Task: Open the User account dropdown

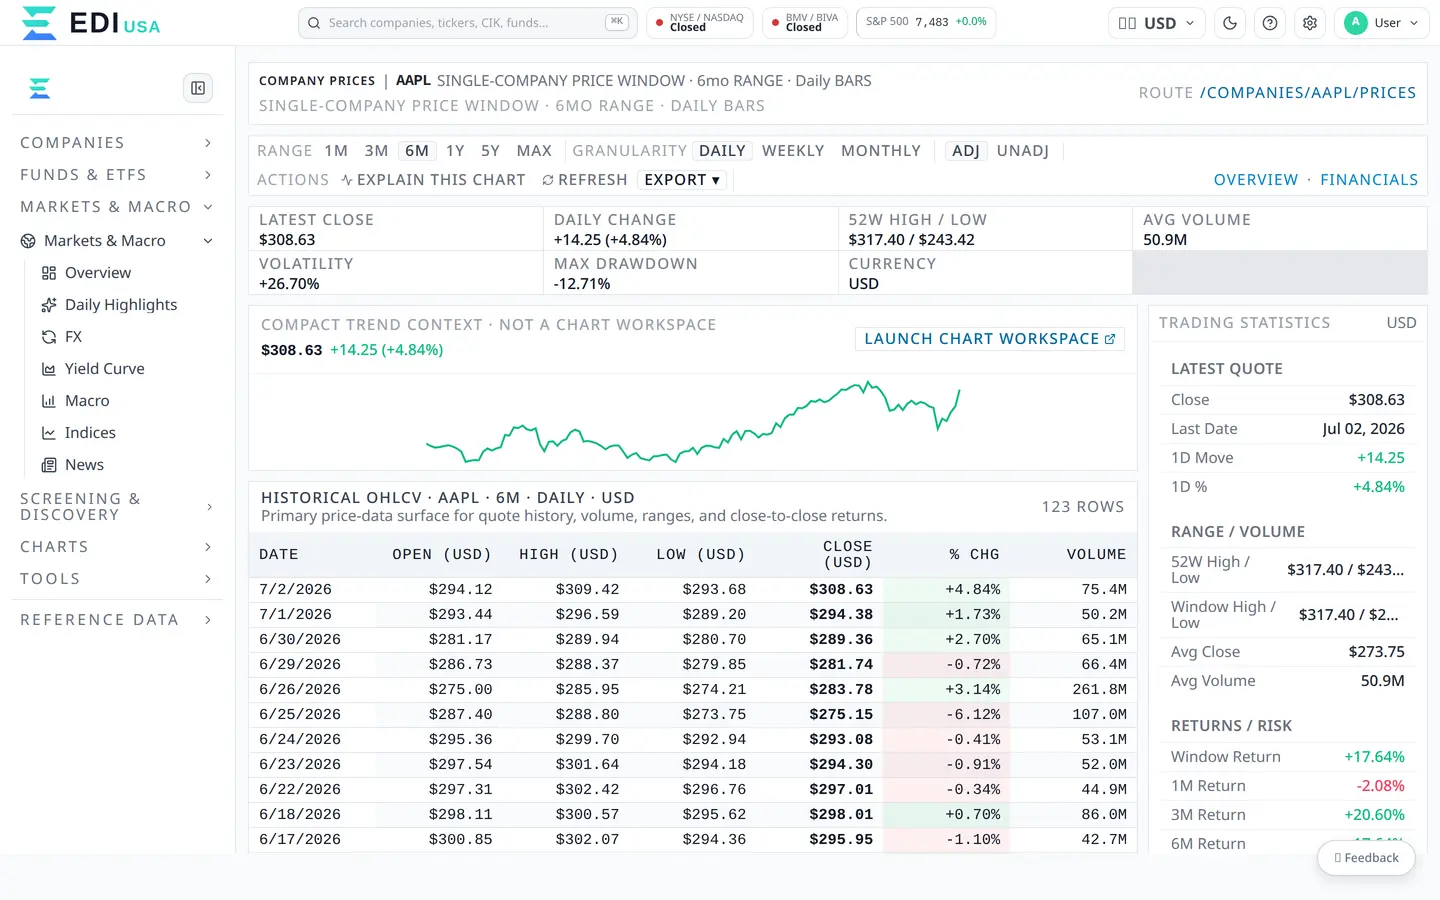Action: (1382, 23)
